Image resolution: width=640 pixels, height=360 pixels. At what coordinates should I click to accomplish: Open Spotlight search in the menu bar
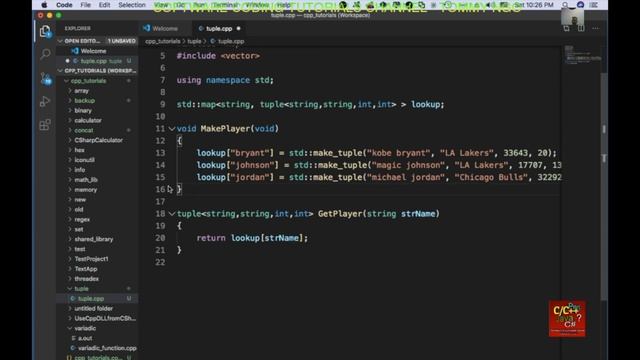pyautogui.click(x=565, y=5)
